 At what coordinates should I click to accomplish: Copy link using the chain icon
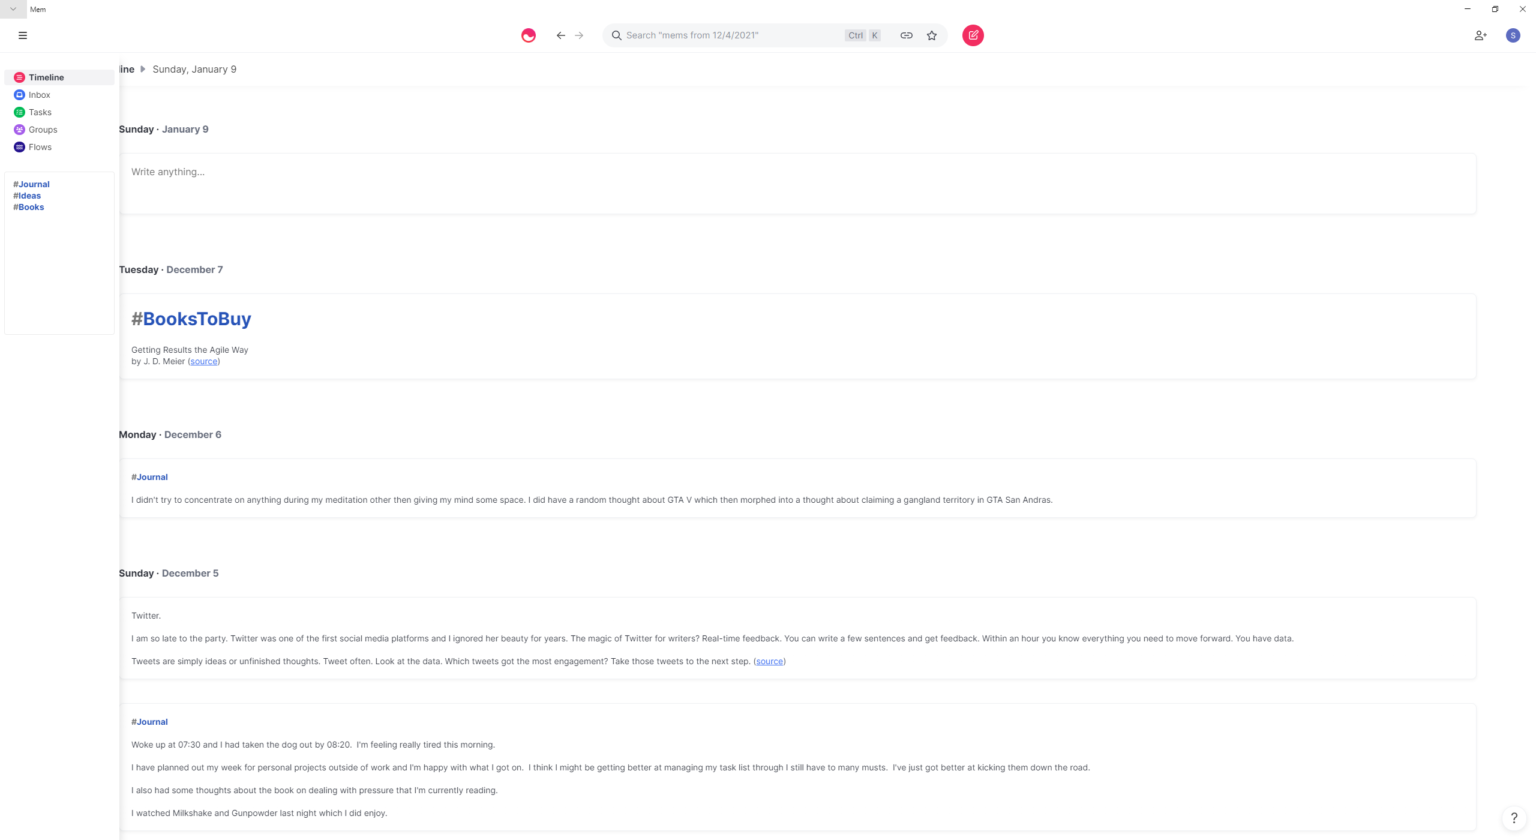click(x=906, y=35)
